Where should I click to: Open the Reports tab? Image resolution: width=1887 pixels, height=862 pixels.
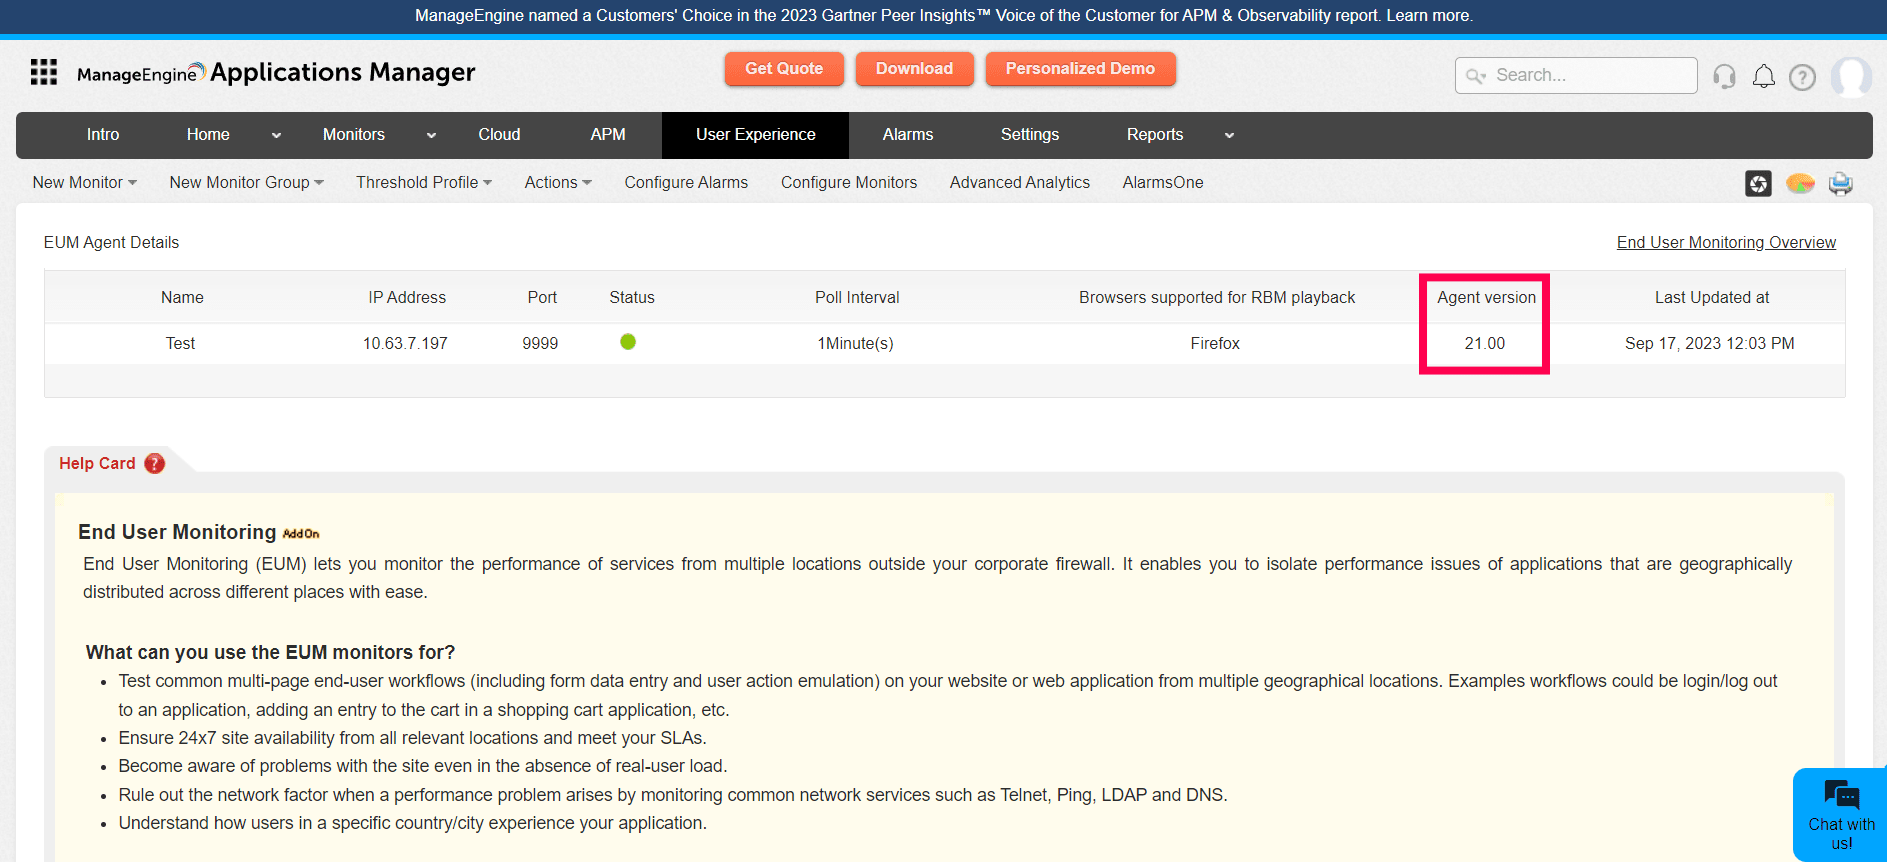1155,135
